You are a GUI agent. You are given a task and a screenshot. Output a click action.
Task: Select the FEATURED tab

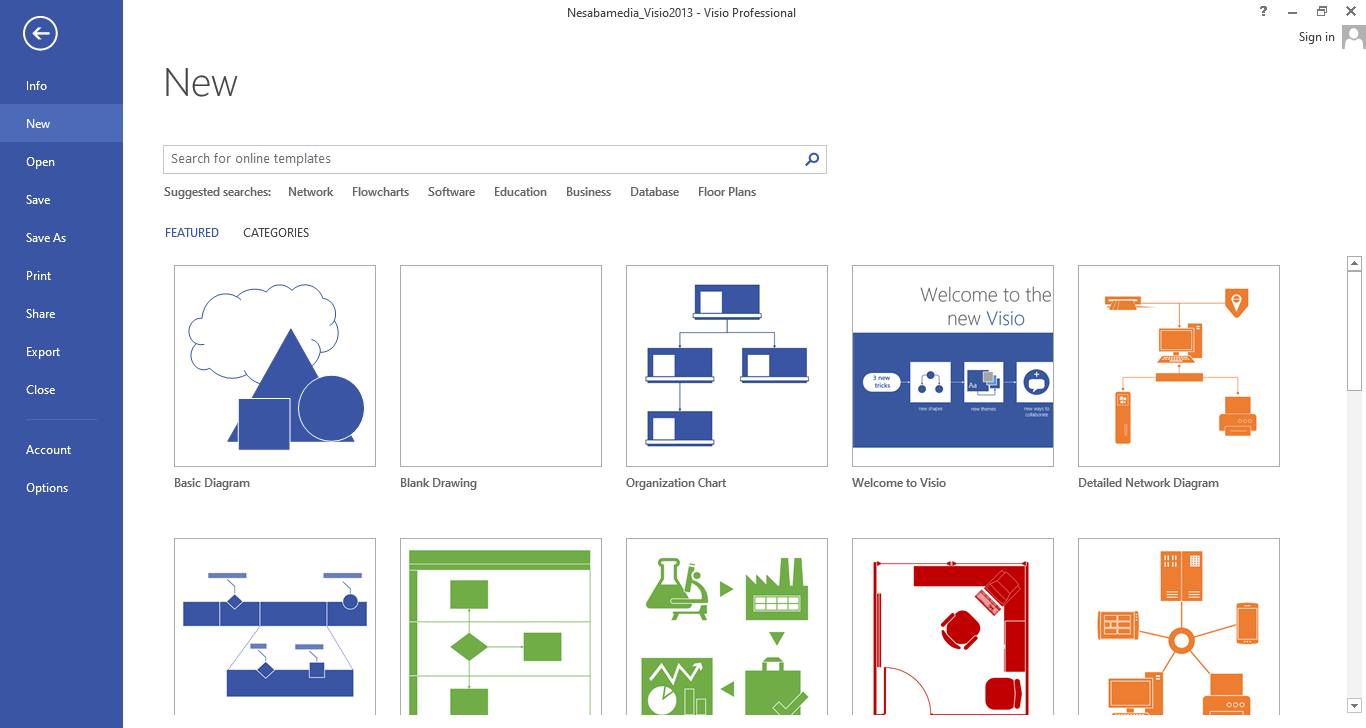(x=192, y=233)
